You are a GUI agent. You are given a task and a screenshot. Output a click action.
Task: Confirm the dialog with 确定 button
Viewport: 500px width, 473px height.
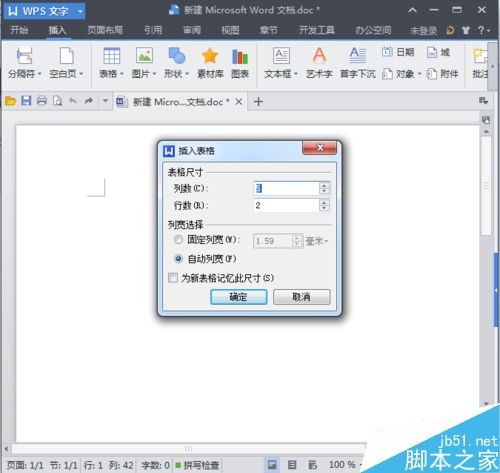pyautogui.click(x=239, y=297)
